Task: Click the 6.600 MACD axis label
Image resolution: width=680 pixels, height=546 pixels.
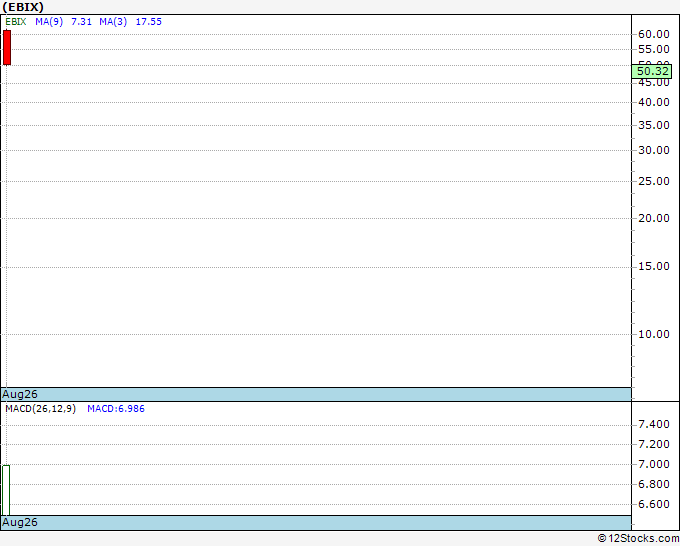Action: point(654,504)
